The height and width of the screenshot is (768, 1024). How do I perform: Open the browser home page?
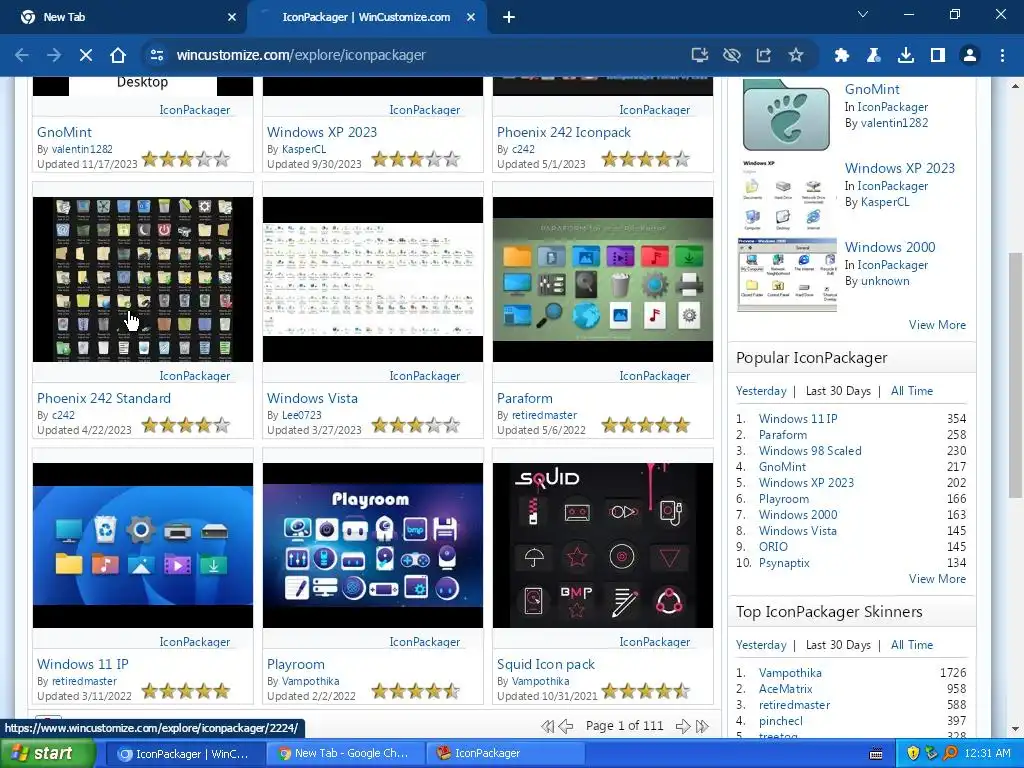[x=118, y=56]
